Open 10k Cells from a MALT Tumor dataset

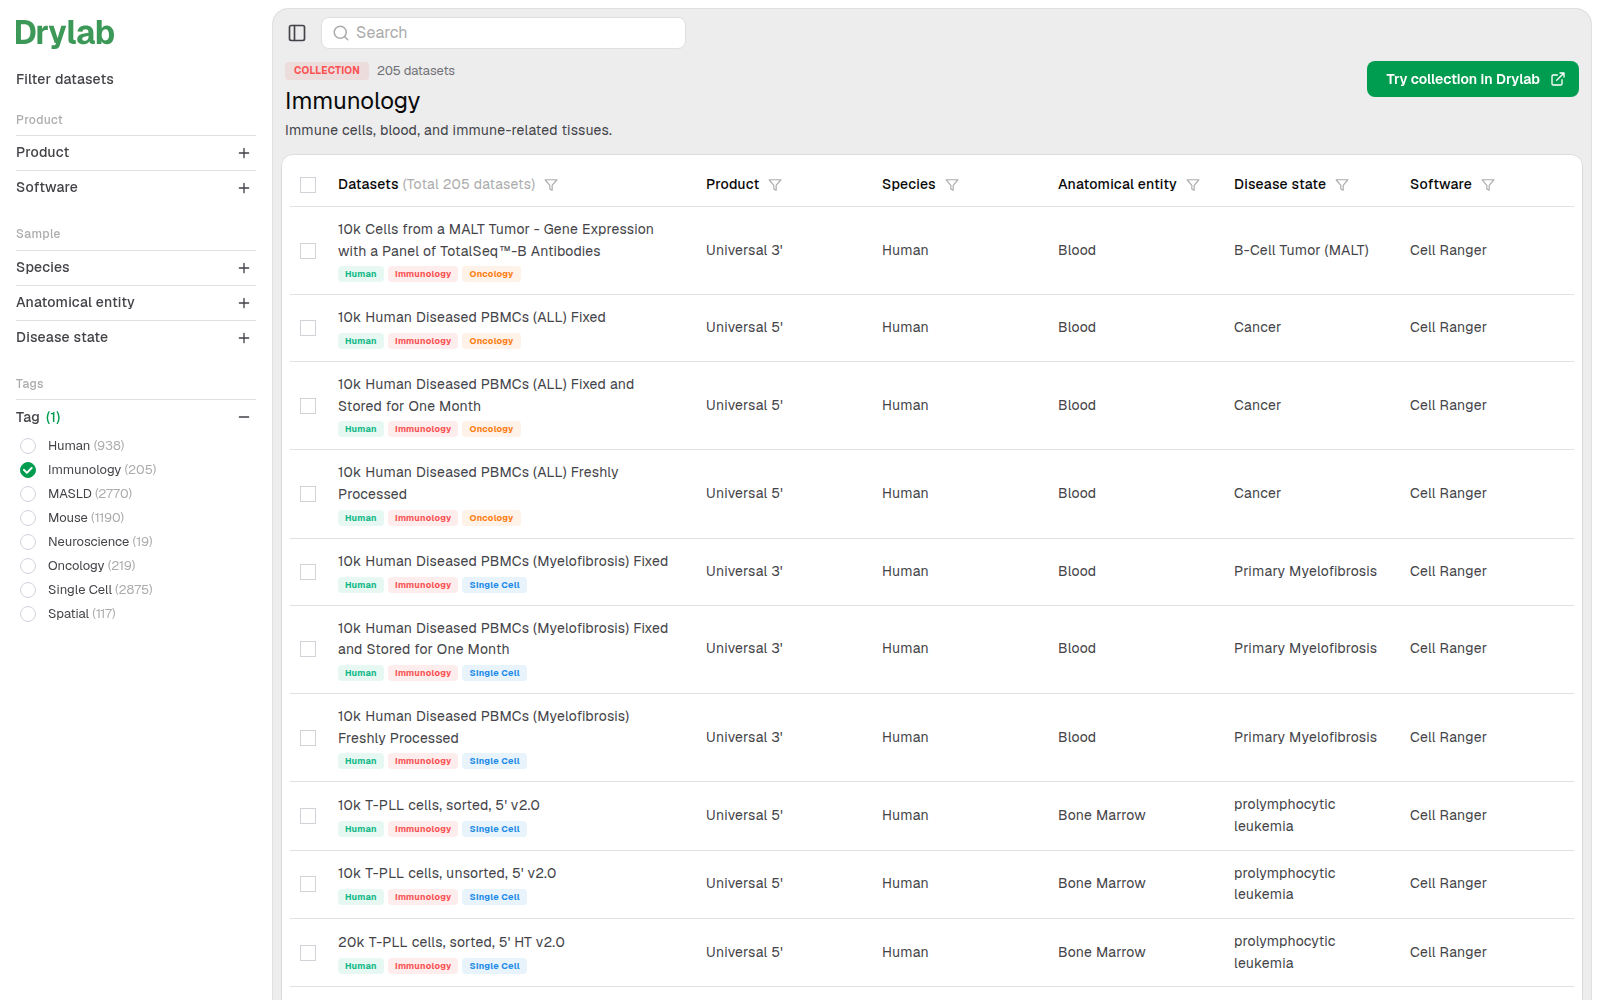point(495,240)
